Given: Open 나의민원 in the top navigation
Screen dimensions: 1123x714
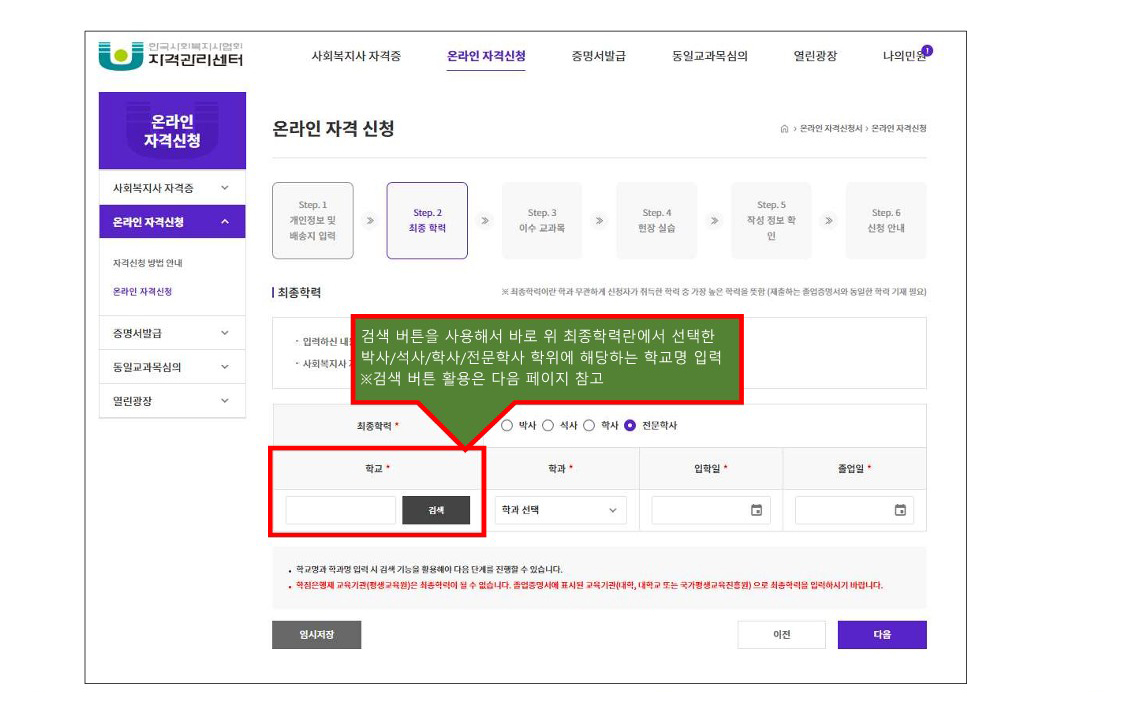Looking at the screenshot, I should tap(904, 56).
